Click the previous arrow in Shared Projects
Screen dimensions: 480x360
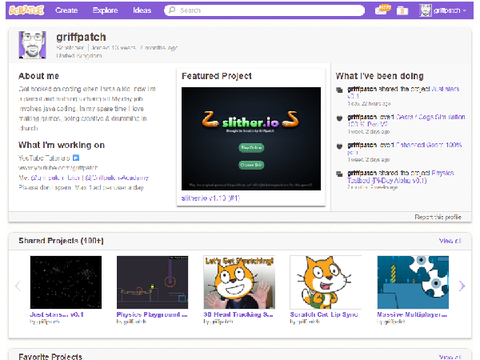tap(18, 286)
